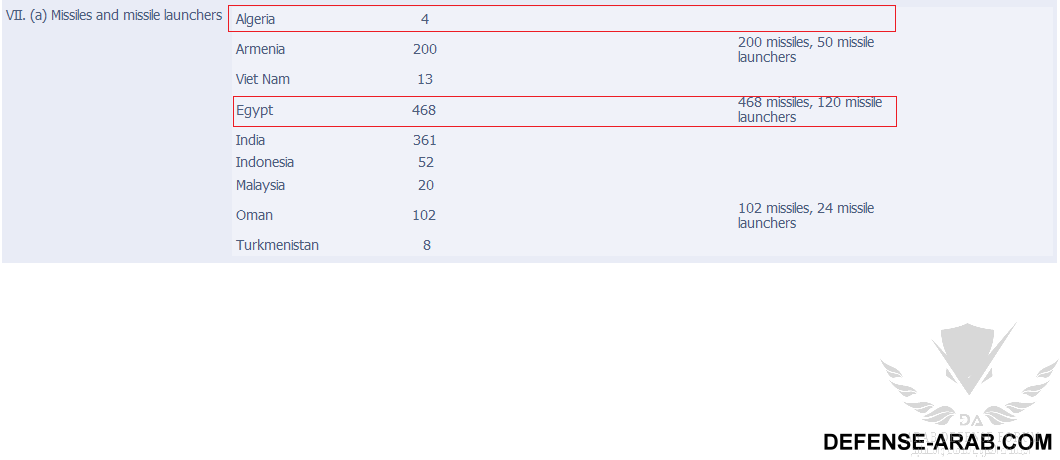Select the Malaysia entry
This screenshot has height=460, width=1060.
pos(260,185)
